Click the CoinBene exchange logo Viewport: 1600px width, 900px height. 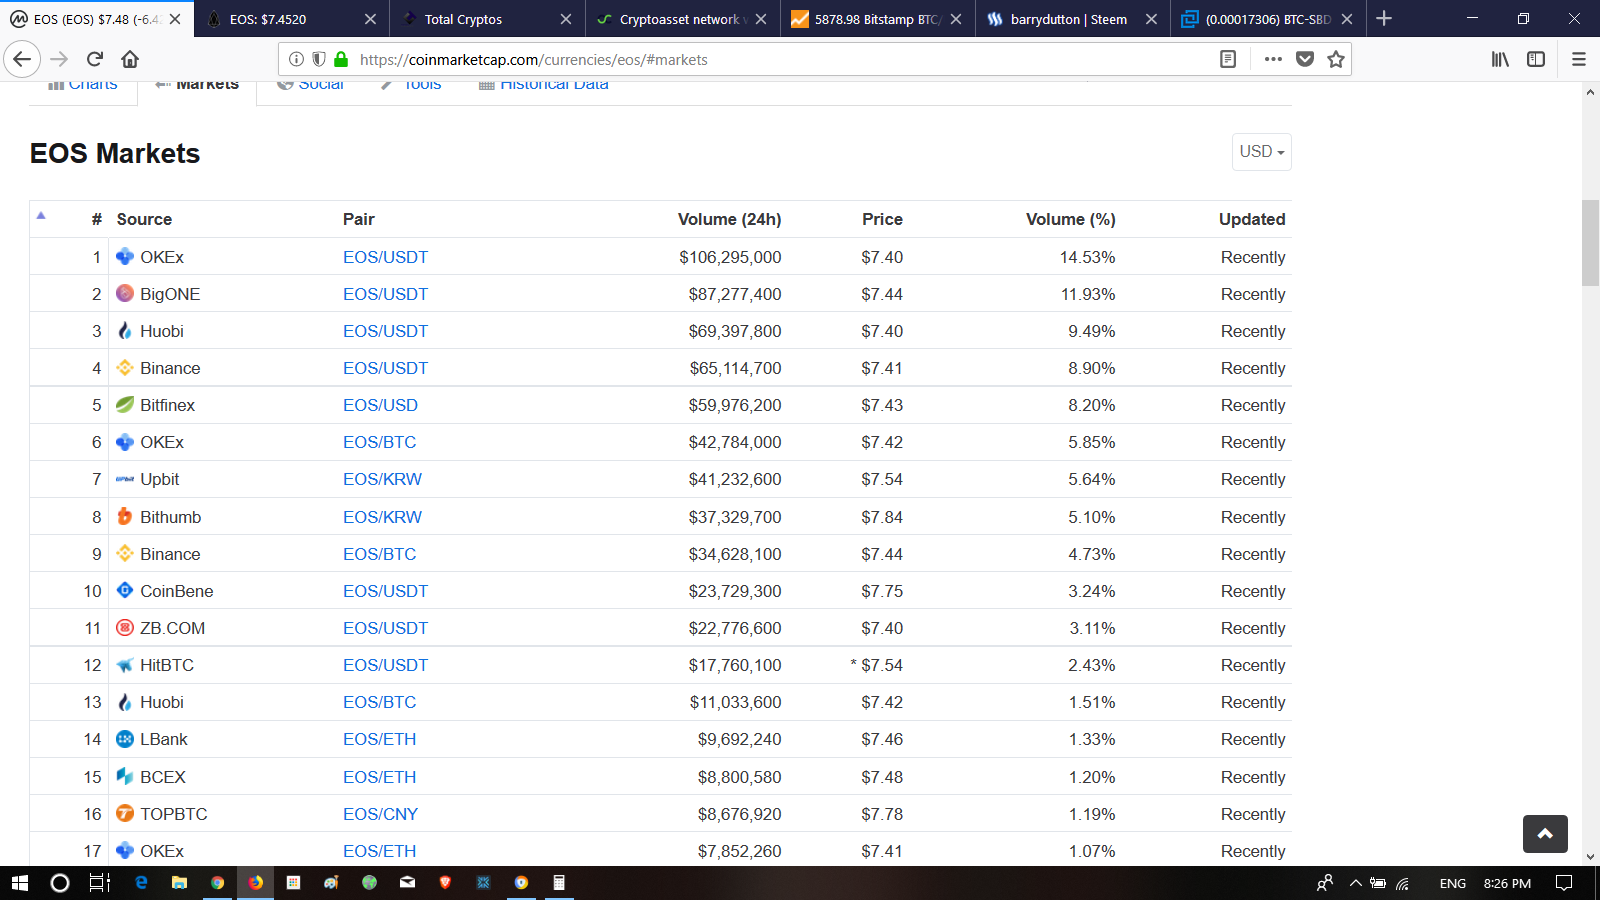pyautogui.click(x=125, y=590)
